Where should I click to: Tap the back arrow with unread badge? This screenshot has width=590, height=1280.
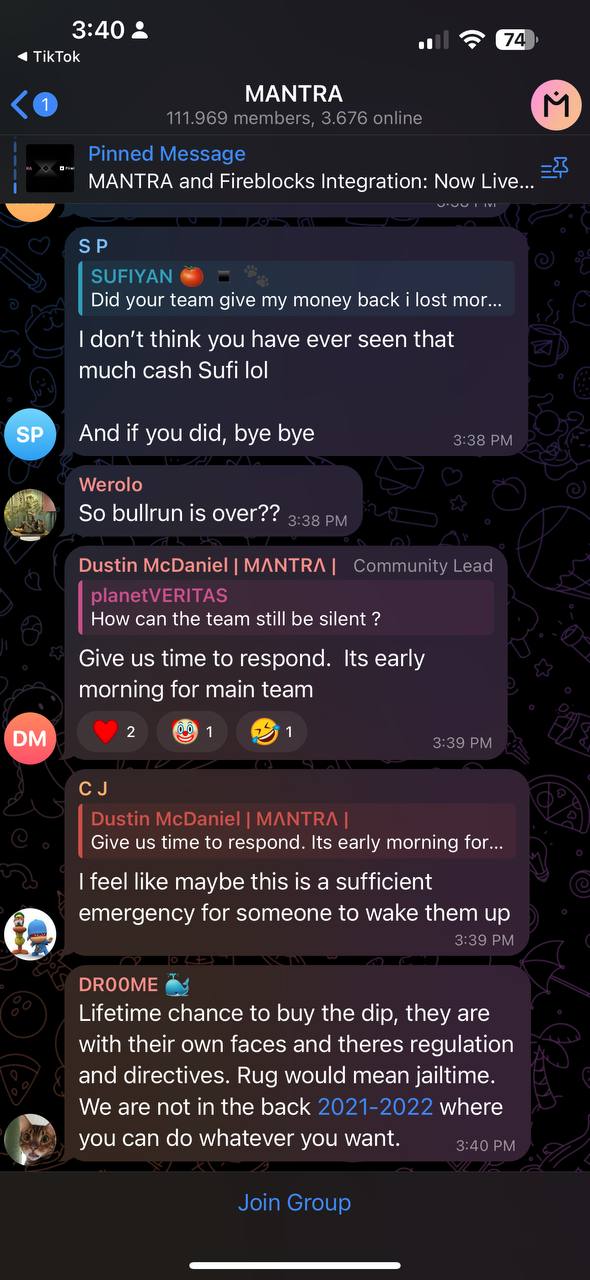[34, 104]
